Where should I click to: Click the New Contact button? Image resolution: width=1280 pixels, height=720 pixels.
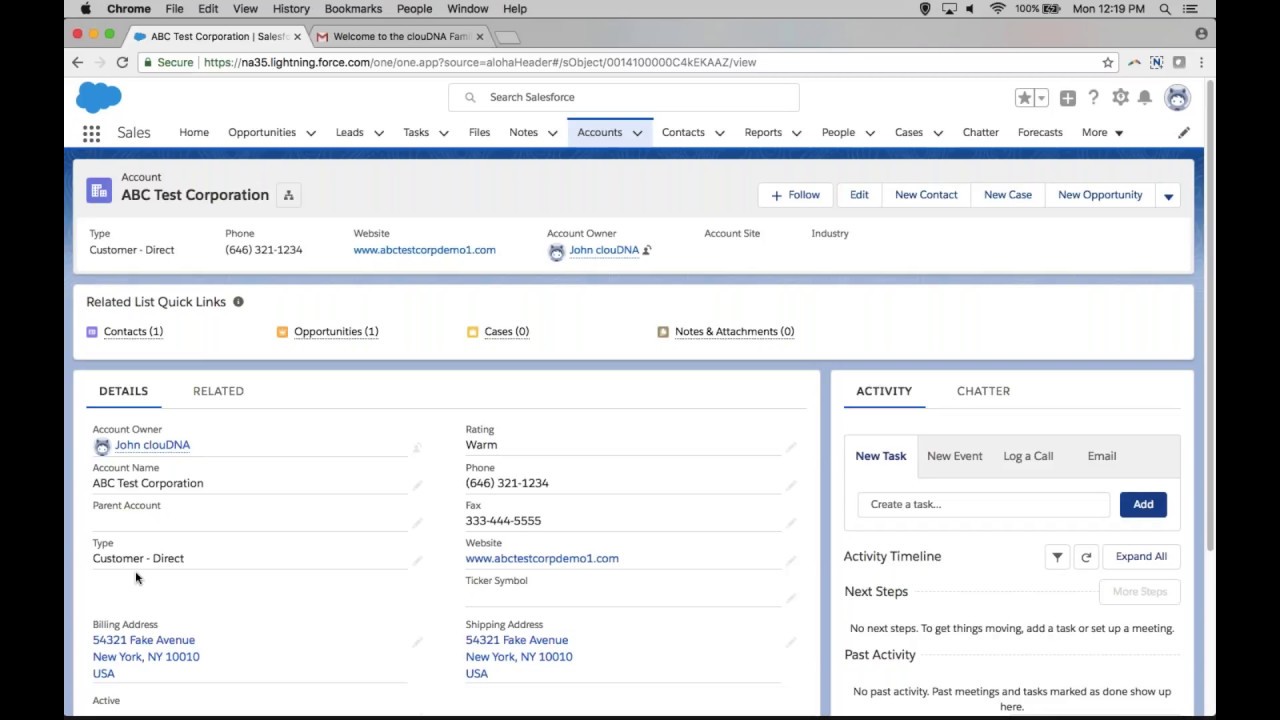926,195
